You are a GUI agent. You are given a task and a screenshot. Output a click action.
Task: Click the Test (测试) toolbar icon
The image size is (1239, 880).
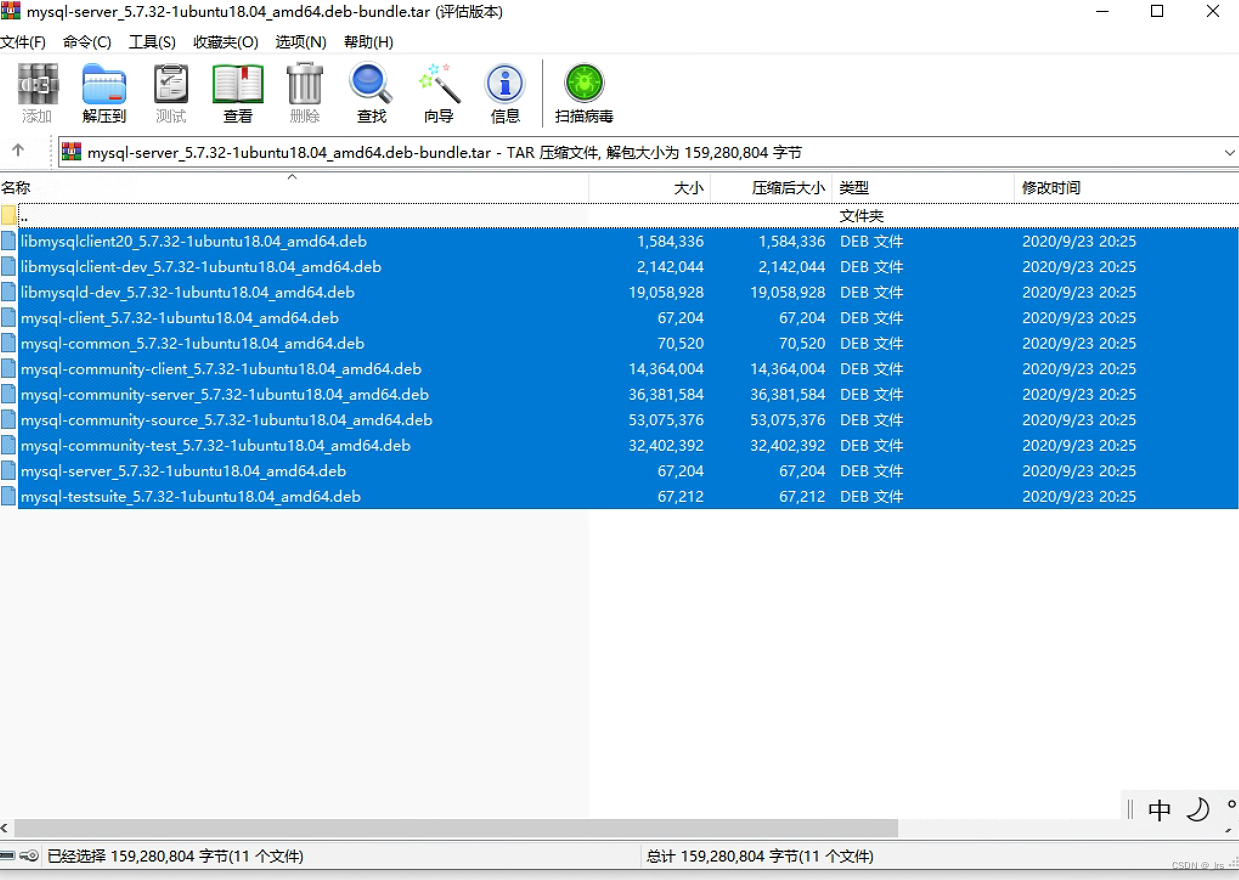pos(171,85)
